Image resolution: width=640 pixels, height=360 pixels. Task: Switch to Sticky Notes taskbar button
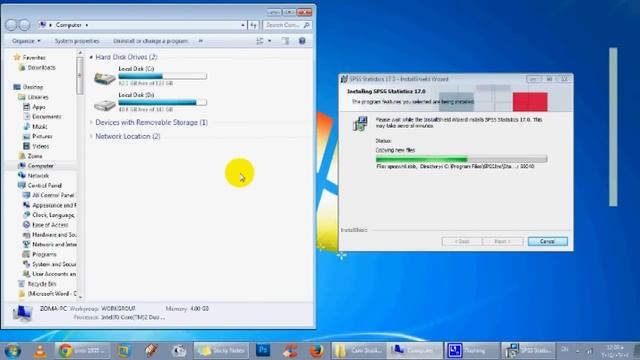[221, 351]
